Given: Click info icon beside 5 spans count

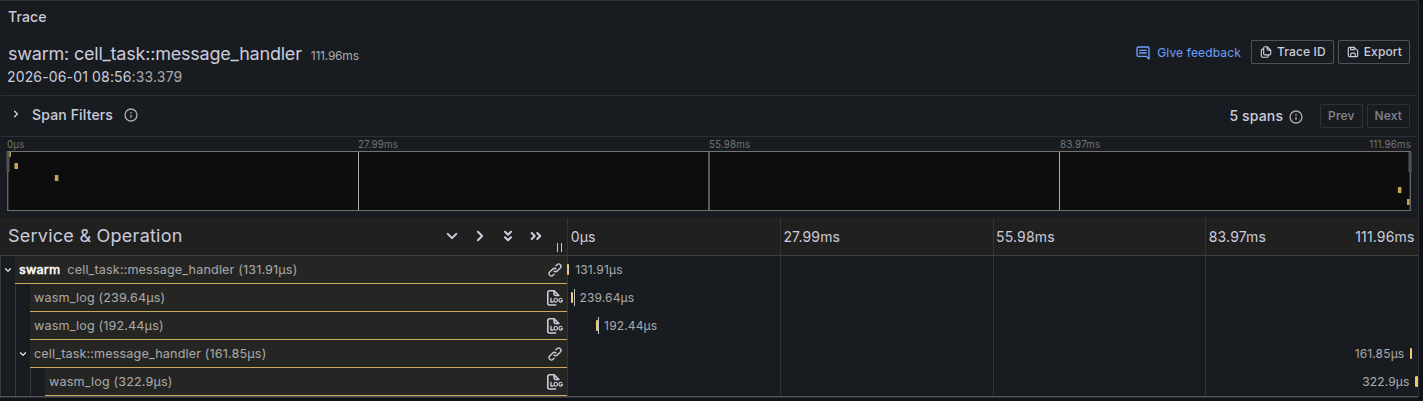Looking at the screenshot, I should pyautogui.click(x=1296, y=116).
